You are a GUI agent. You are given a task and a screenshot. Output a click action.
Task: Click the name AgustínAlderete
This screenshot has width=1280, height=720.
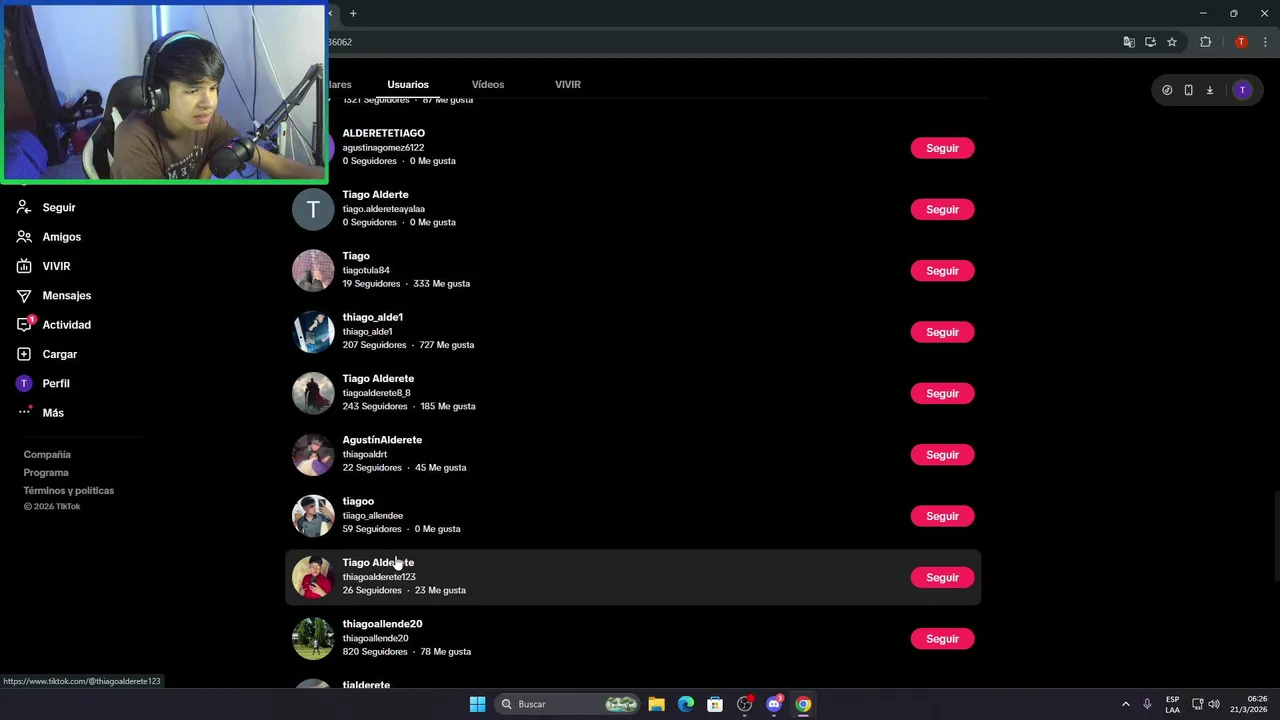click(382, 440)
